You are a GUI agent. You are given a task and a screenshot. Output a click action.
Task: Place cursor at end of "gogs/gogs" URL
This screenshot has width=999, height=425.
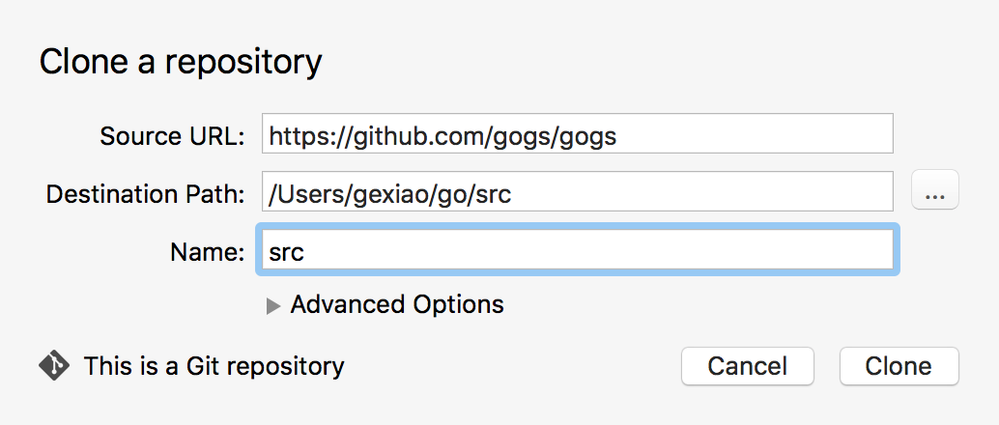pos(617,136)
